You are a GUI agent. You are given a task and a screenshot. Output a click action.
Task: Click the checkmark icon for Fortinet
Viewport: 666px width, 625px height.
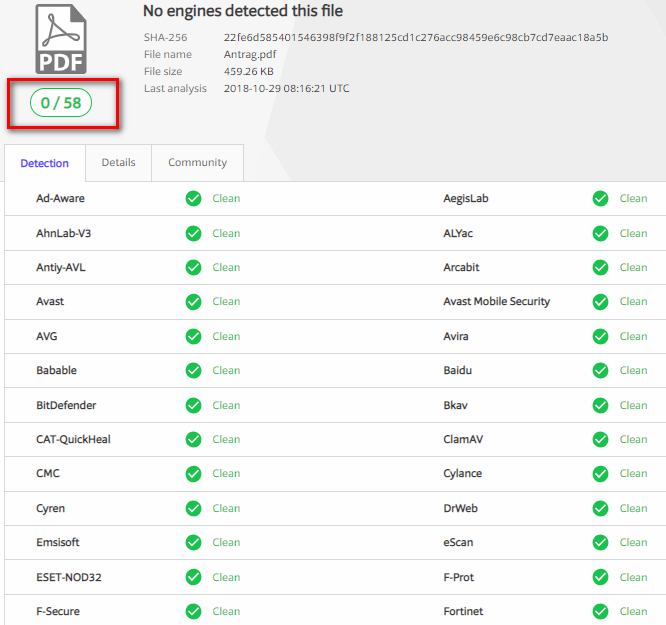click(600, 611)
